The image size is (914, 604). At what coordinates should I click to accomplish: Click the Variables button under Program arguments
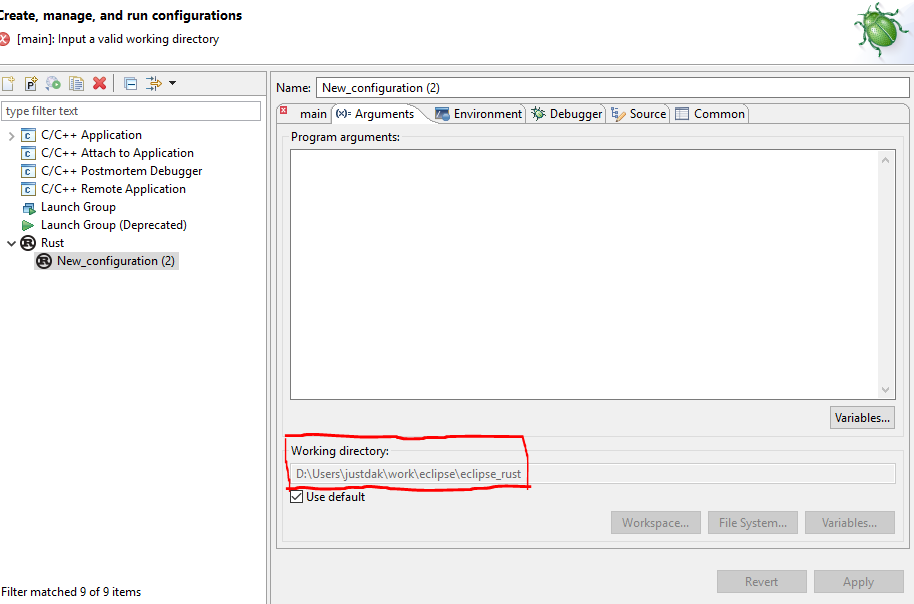[x=861, y=417]
